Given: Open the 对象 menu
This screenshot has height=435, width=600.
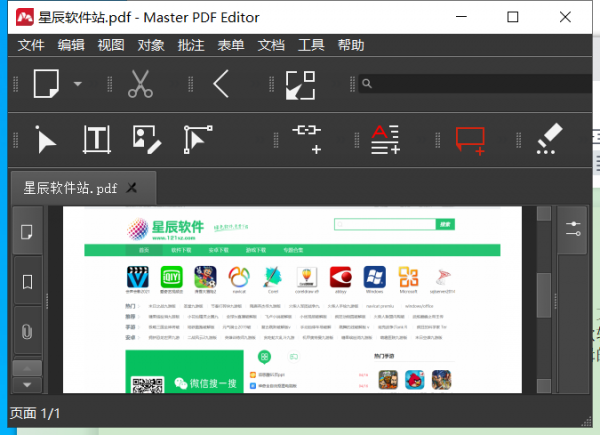Looking at the screenshot, I should point(151,45).
